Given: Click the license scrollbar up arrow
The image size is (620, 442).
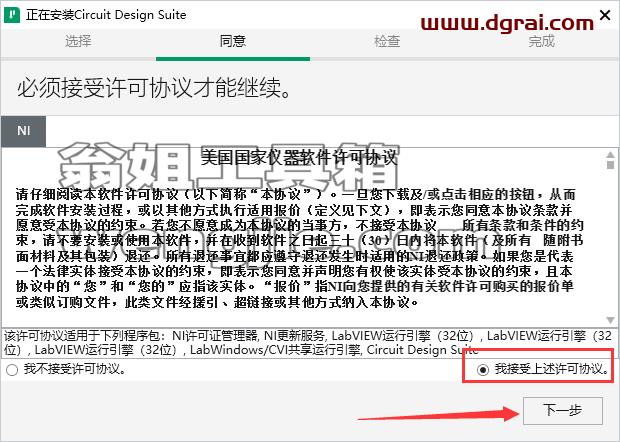Looking at the screenshot, I should [610, 155].
